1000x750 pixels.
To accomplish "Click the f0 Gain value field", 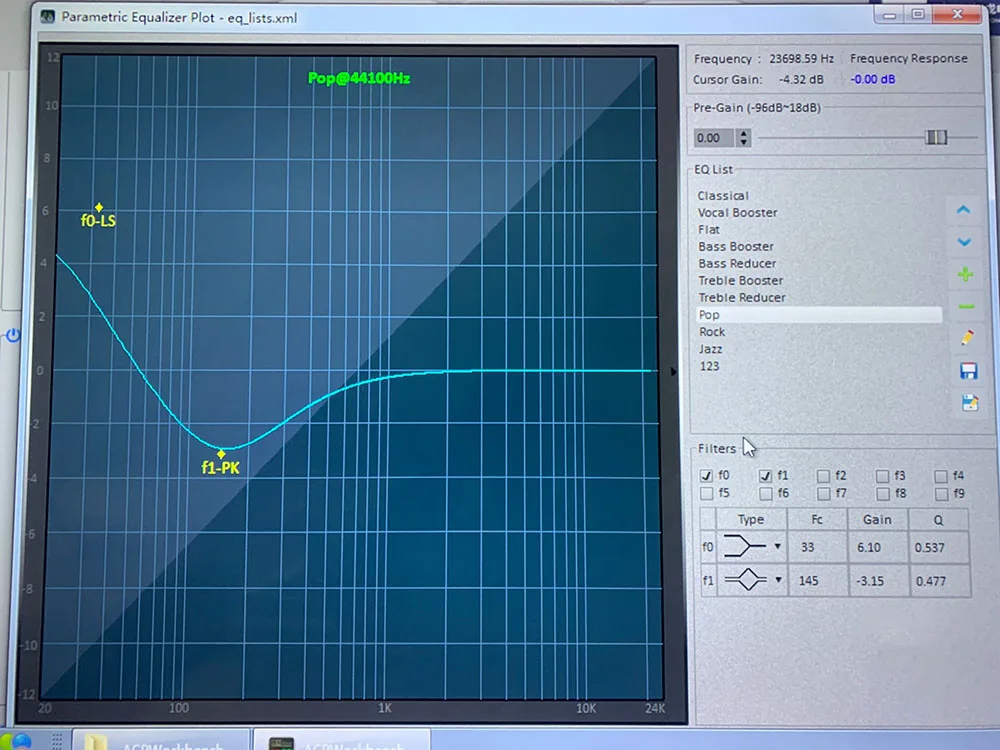I will (x=878, y=547).
